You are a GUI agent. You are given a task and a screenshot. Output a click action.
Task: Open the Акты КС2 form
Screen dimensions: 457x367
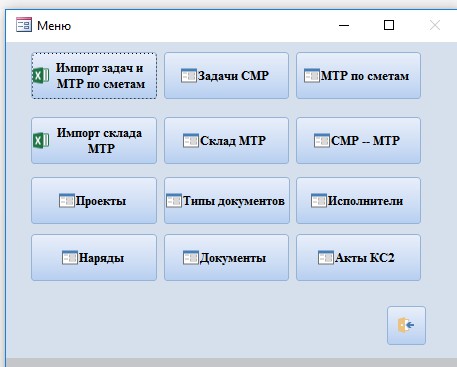(x=358, y=258)
